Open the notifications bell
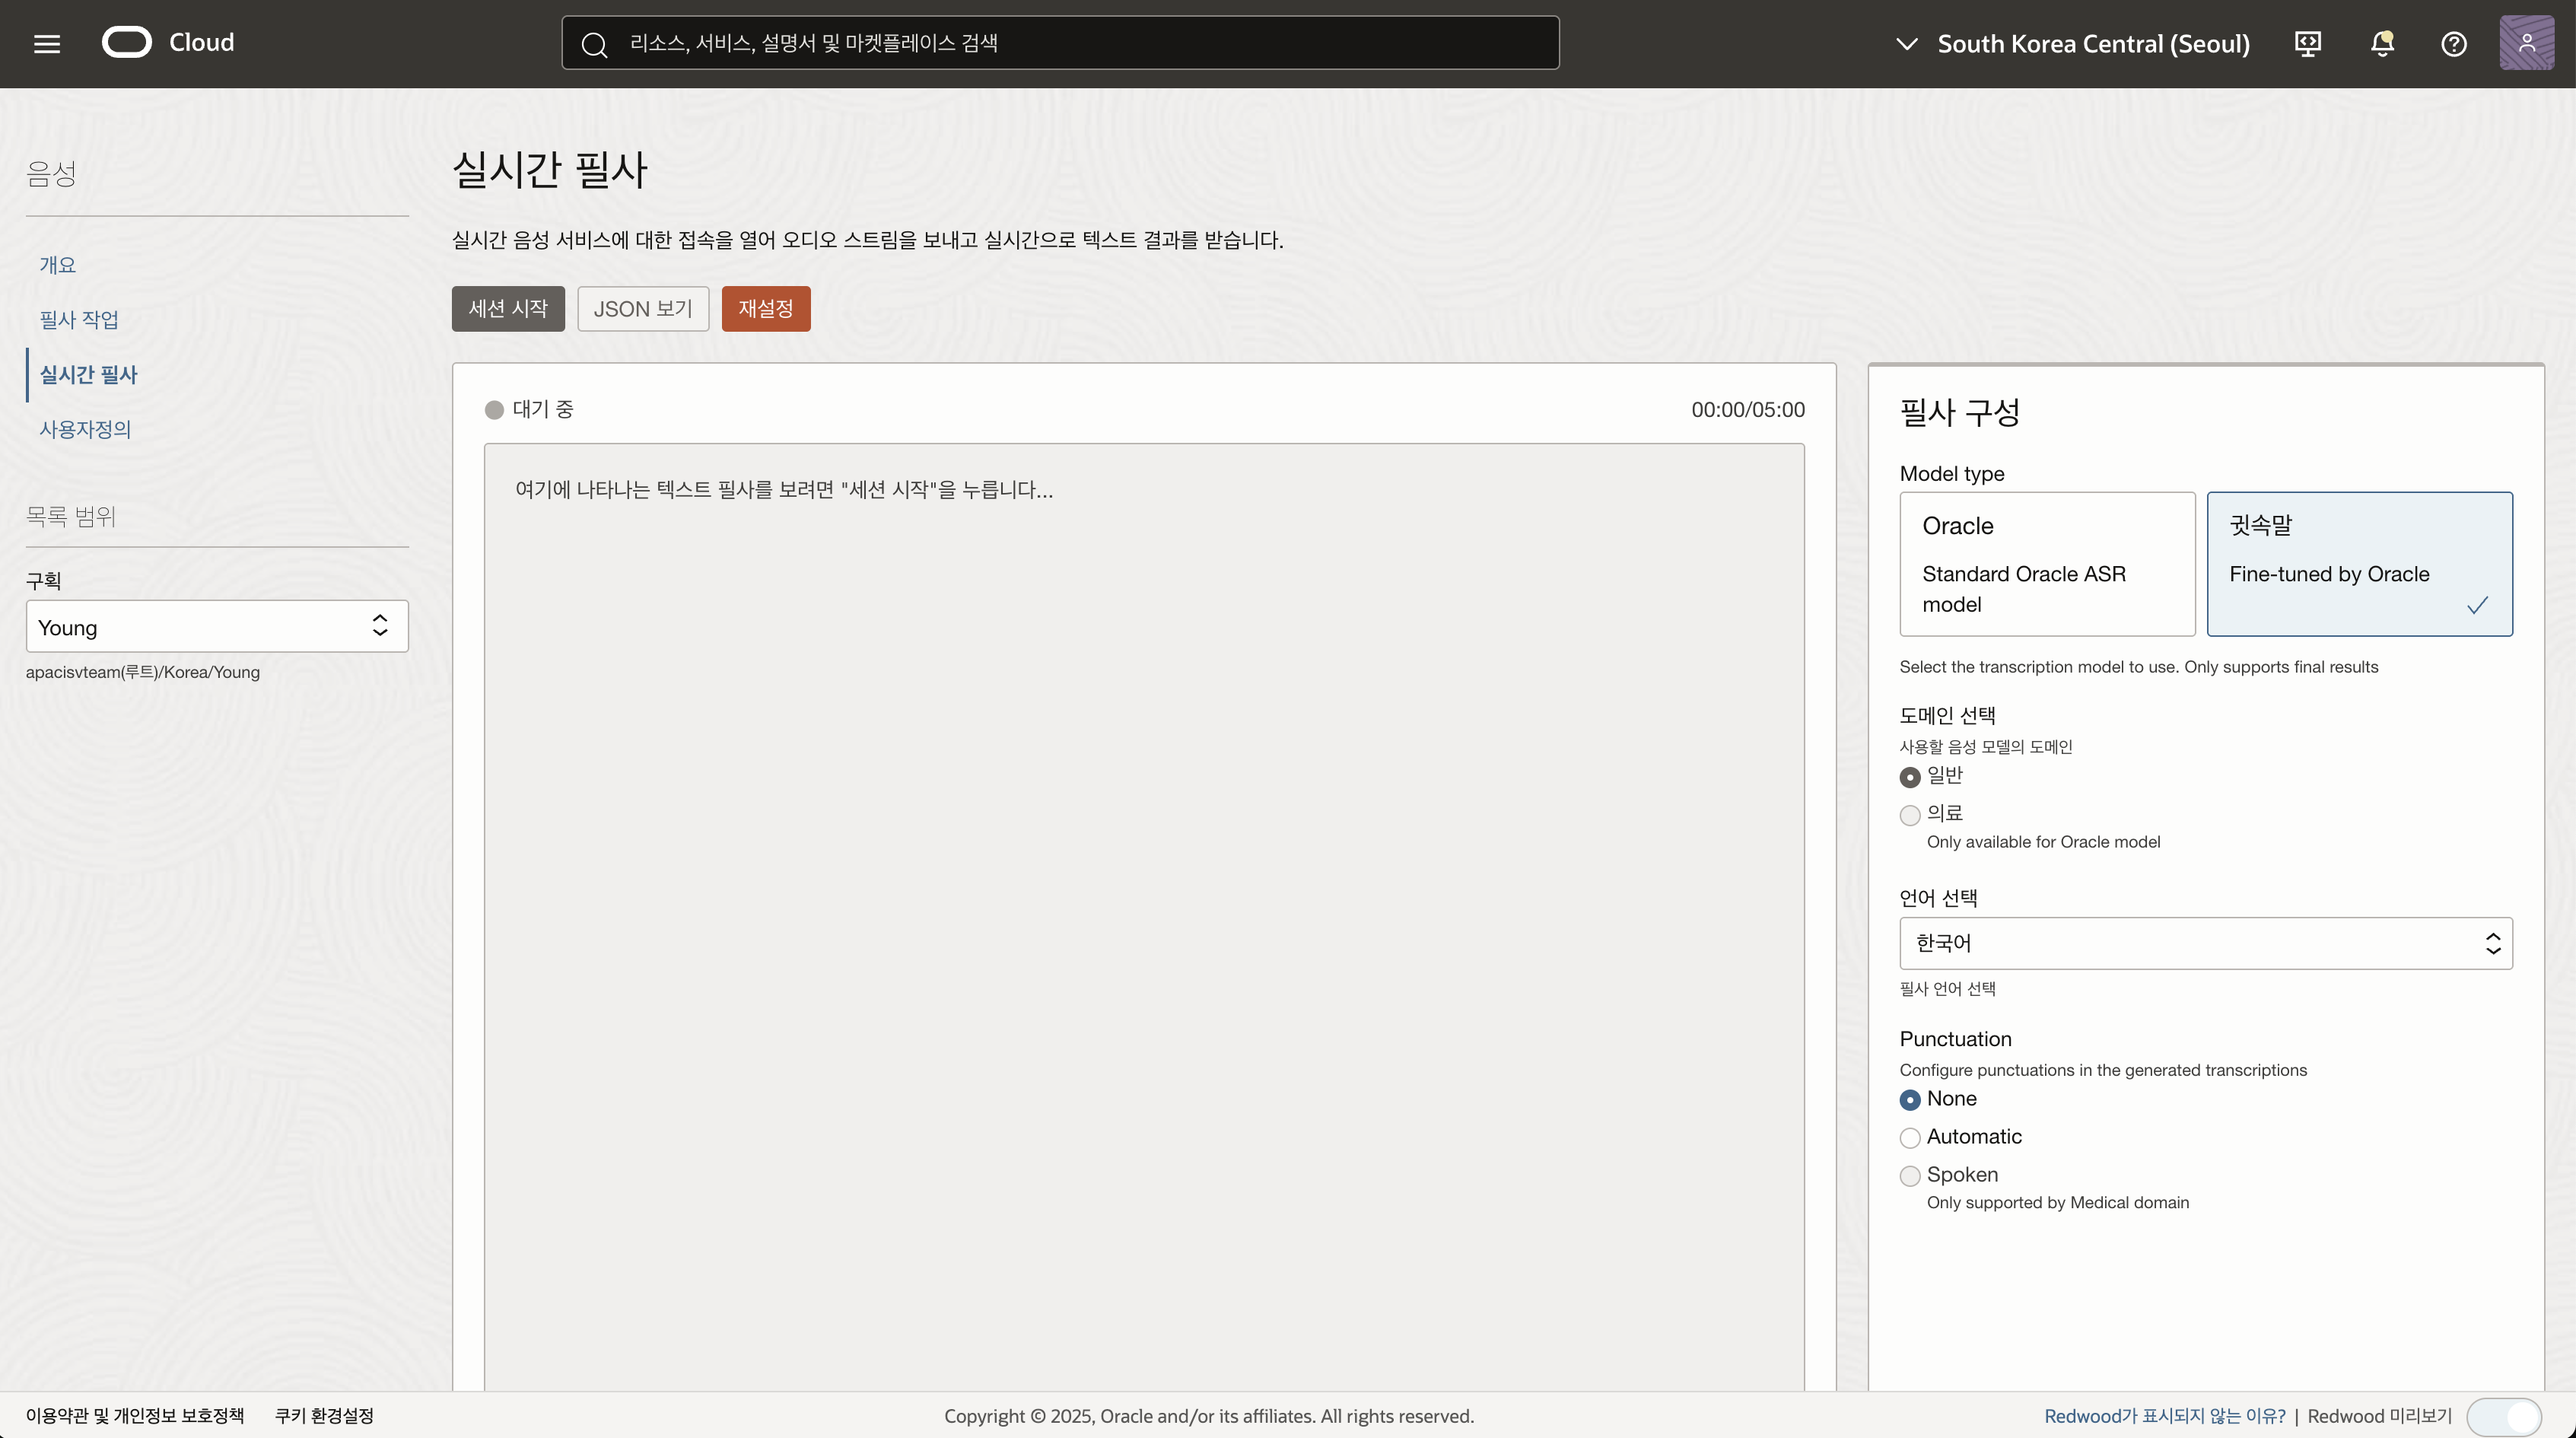Screen dimensions: 2576x1438 click(x=2382, y=43)
